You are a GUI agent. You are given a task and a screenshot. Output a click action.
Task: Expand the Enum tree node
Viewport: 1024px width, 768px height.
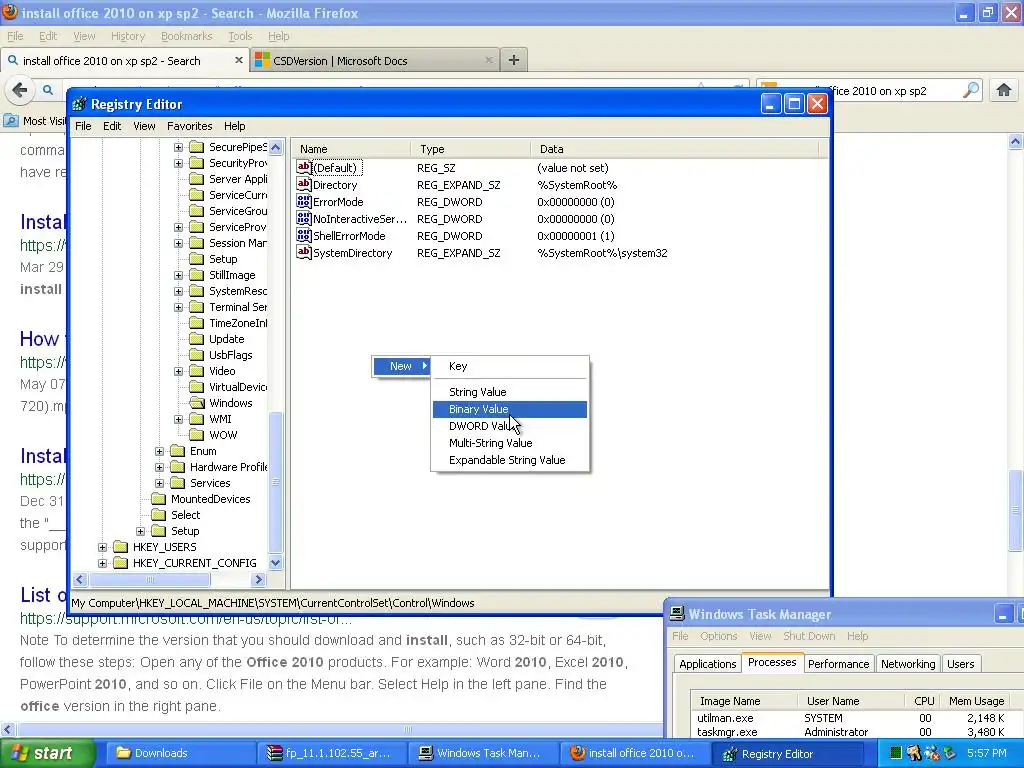[x=159, y=451]
